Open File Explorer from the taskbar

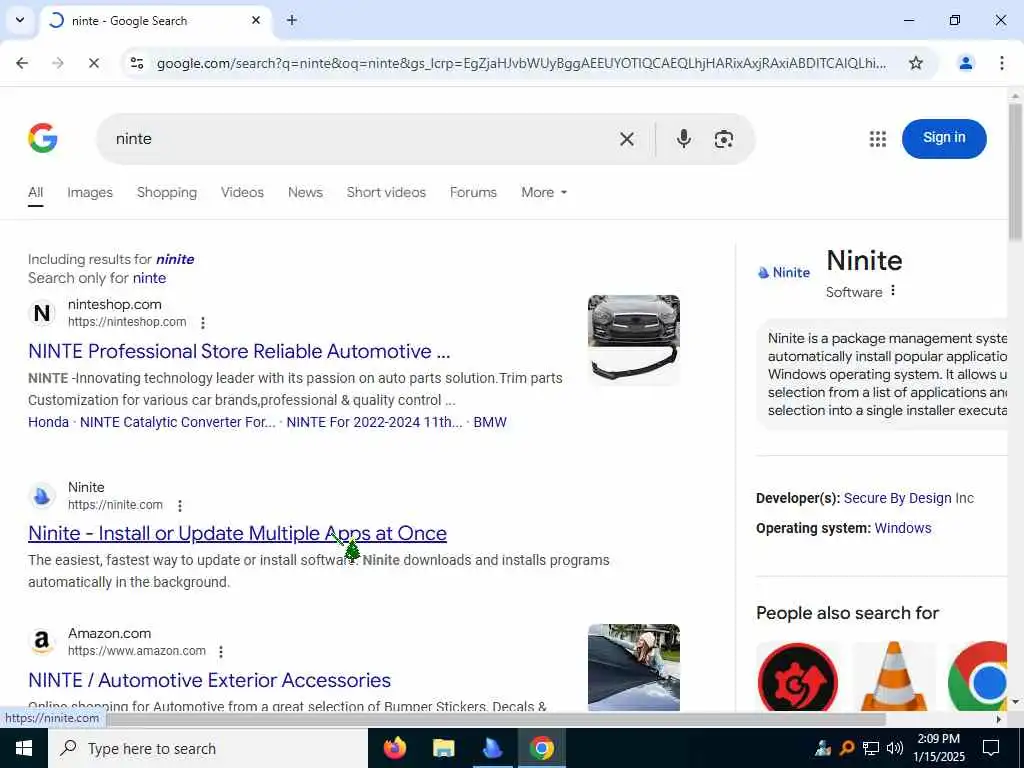click(443, 748)
